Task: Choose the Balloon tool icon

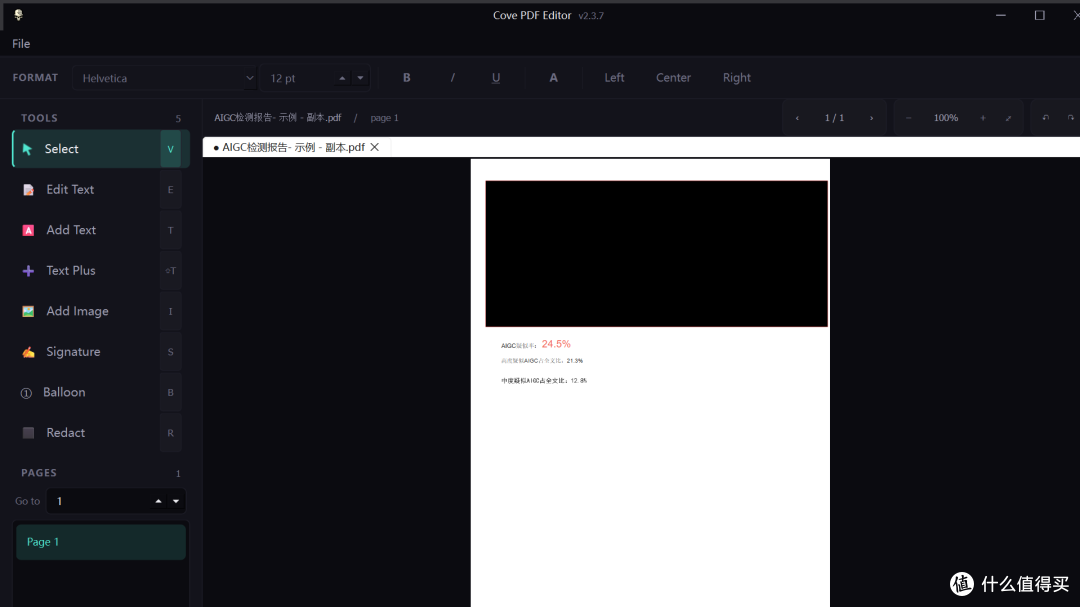Action: [x=26, y=393]
